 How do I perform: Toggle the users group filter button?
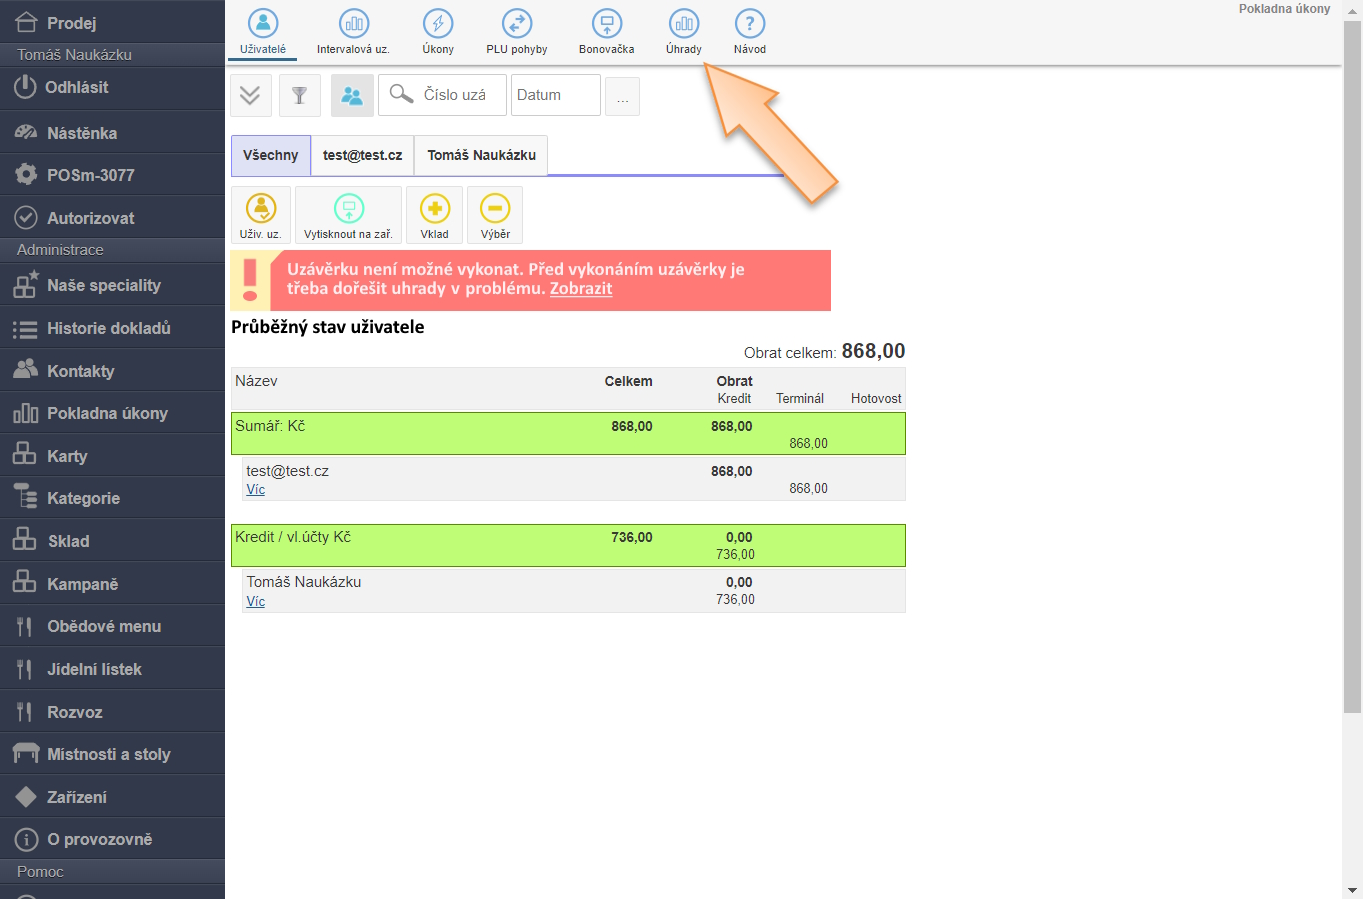pyautogui.click(x=352, y=96)
